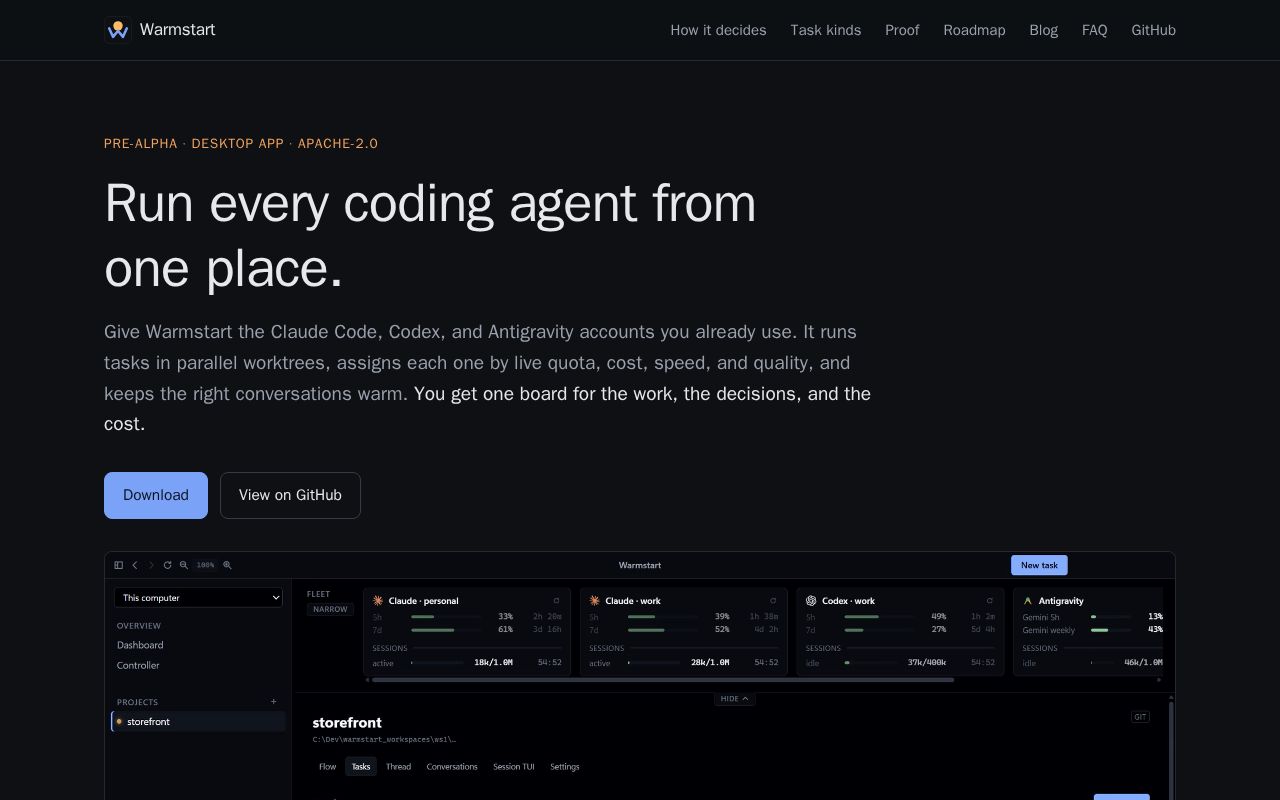This screenshot has height=800, width=1280.
Task: Refresh the Claude · work card
Action: pyautogui.click(x=773, y=601)
